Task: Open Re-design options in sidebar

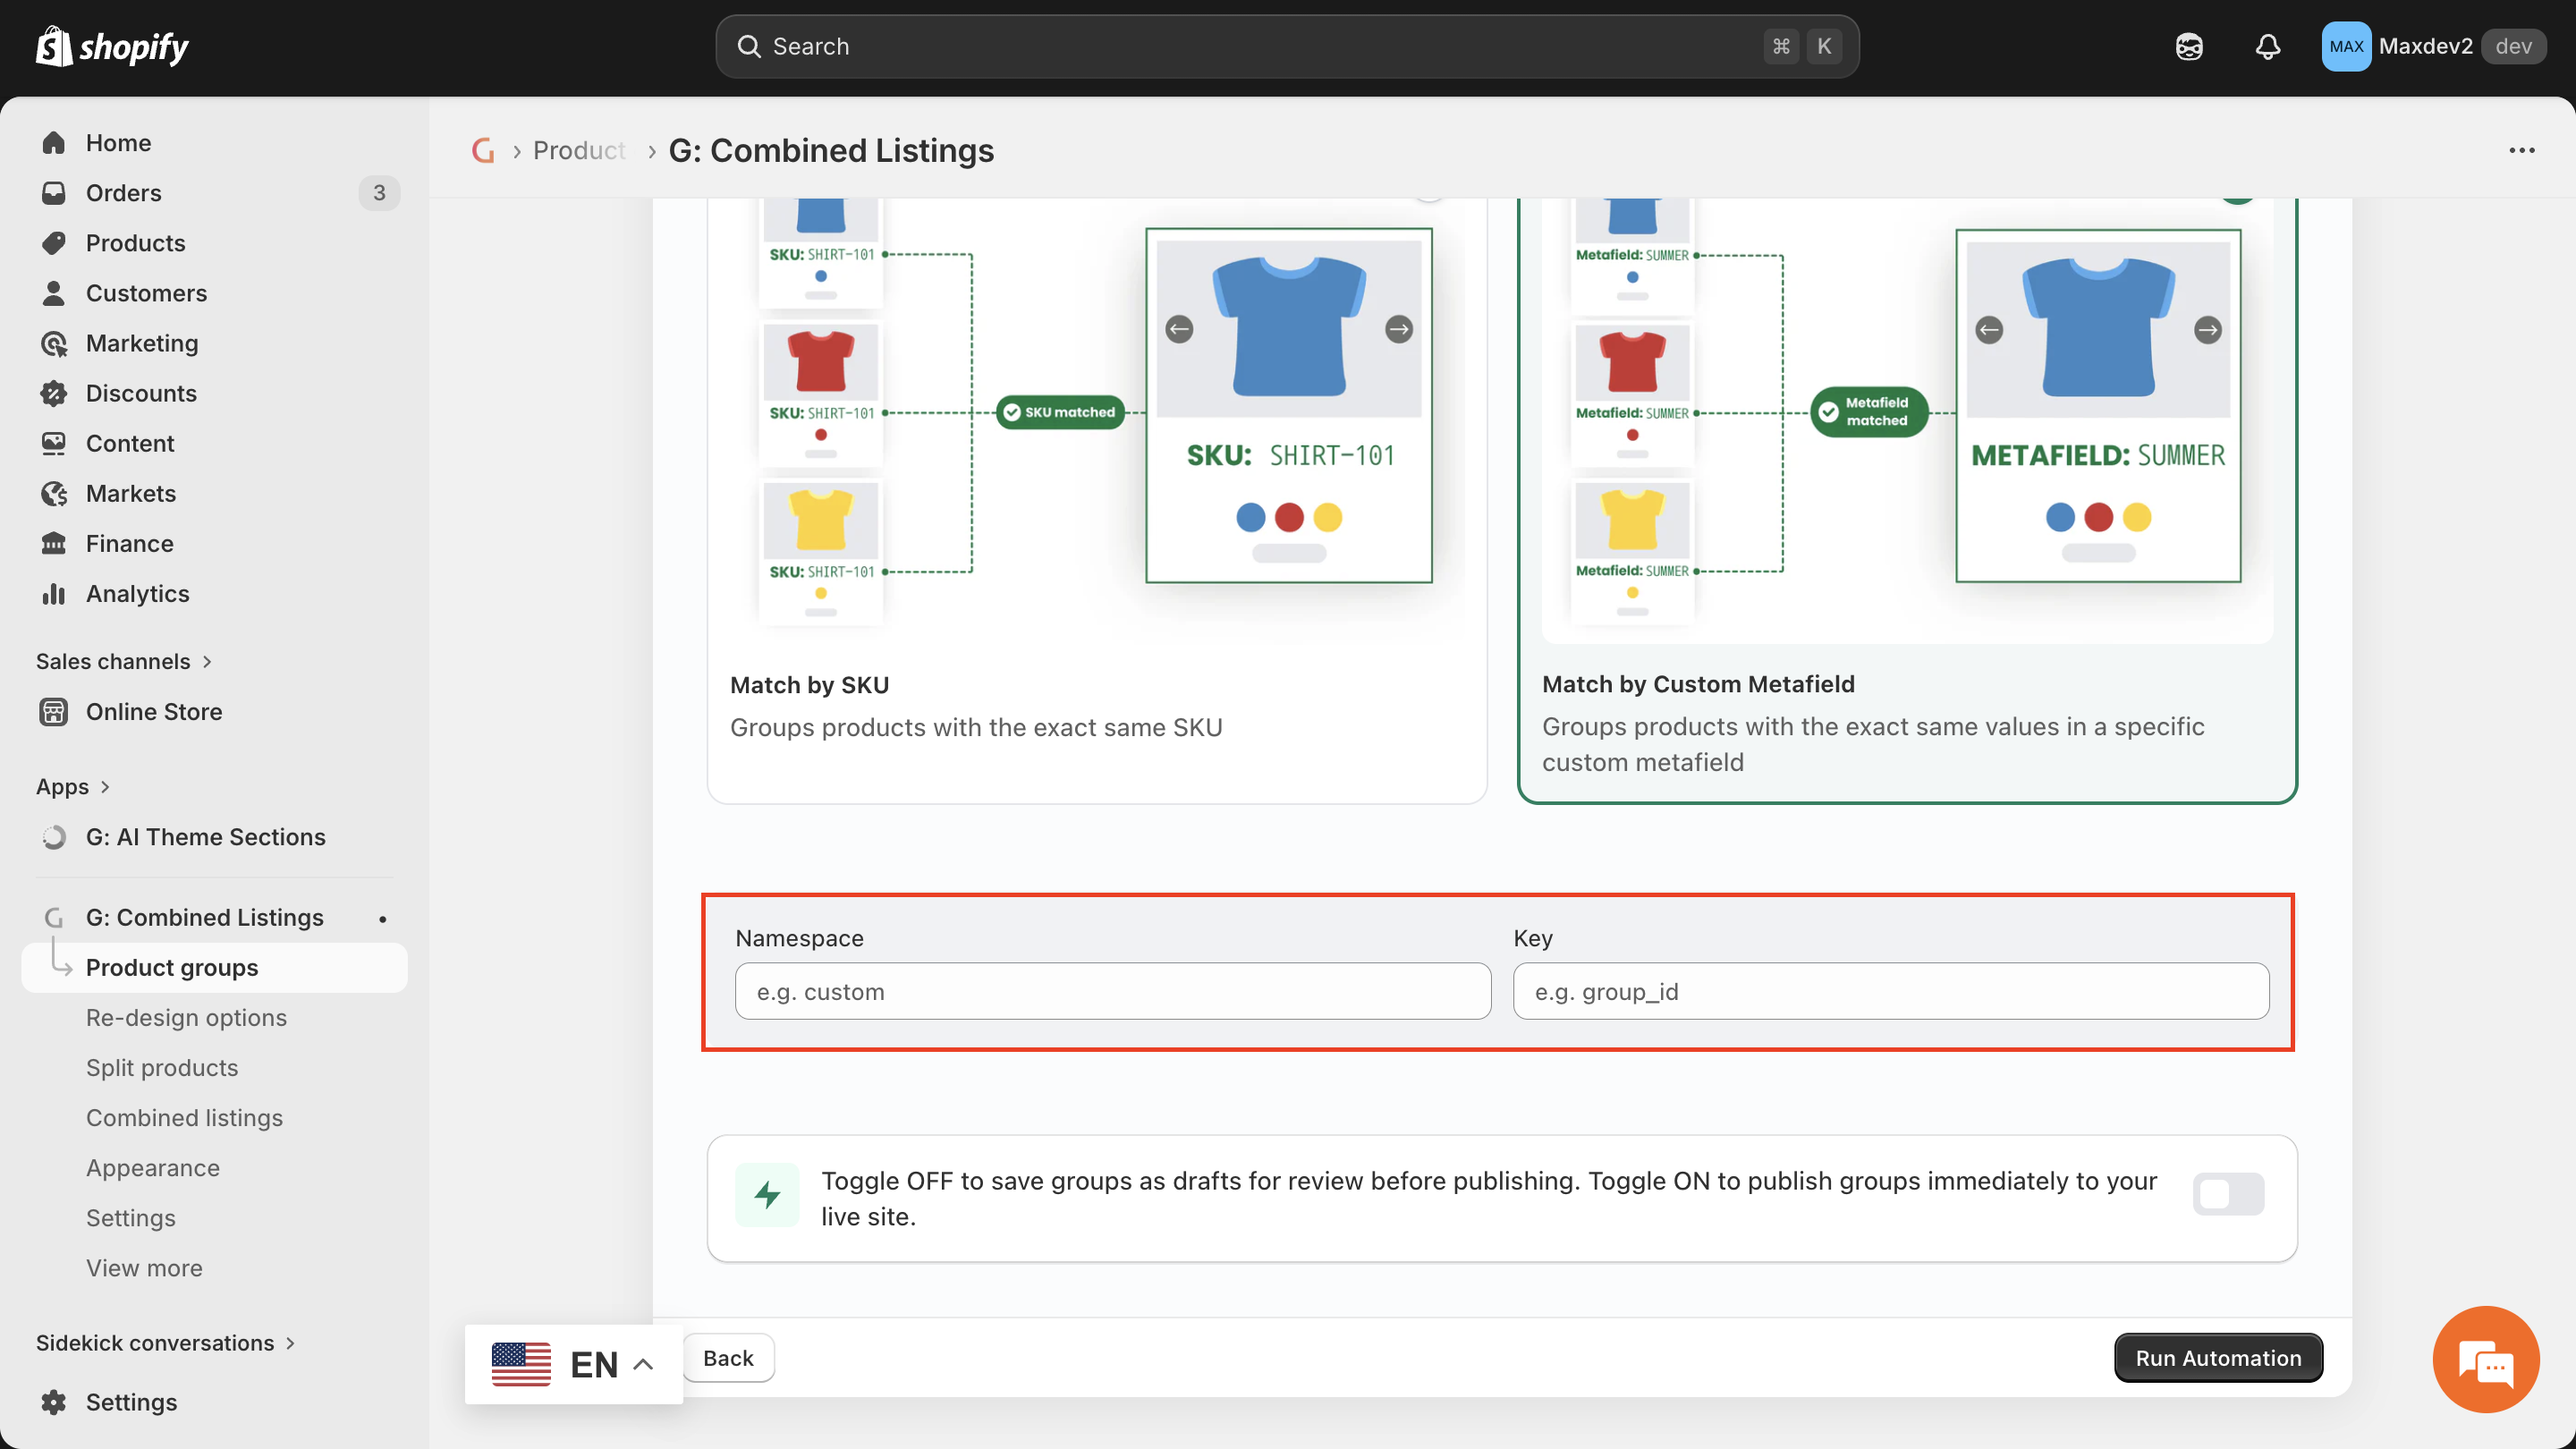Action: pyautogui.click(x=186, y=1018)
